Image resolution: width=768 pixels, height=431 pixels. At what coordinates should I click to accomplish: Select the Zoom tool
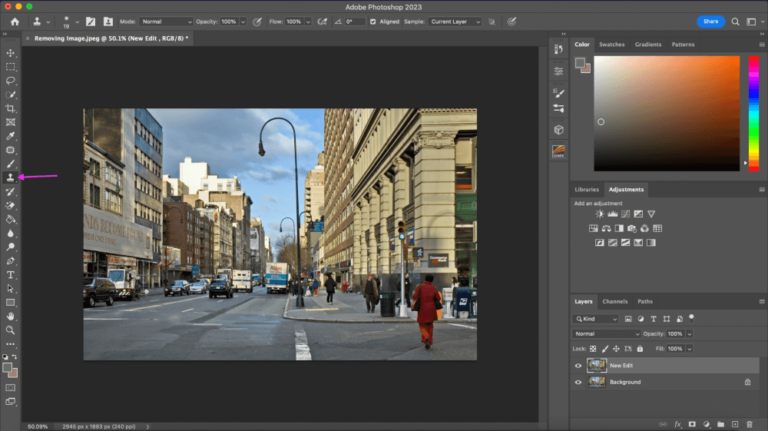point(11,330)
